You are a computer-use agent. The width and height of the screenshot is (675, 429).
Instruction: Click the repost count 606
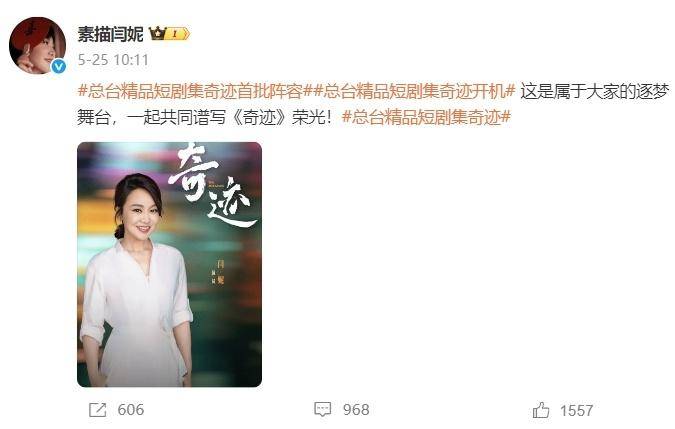(x=131, y=410)
